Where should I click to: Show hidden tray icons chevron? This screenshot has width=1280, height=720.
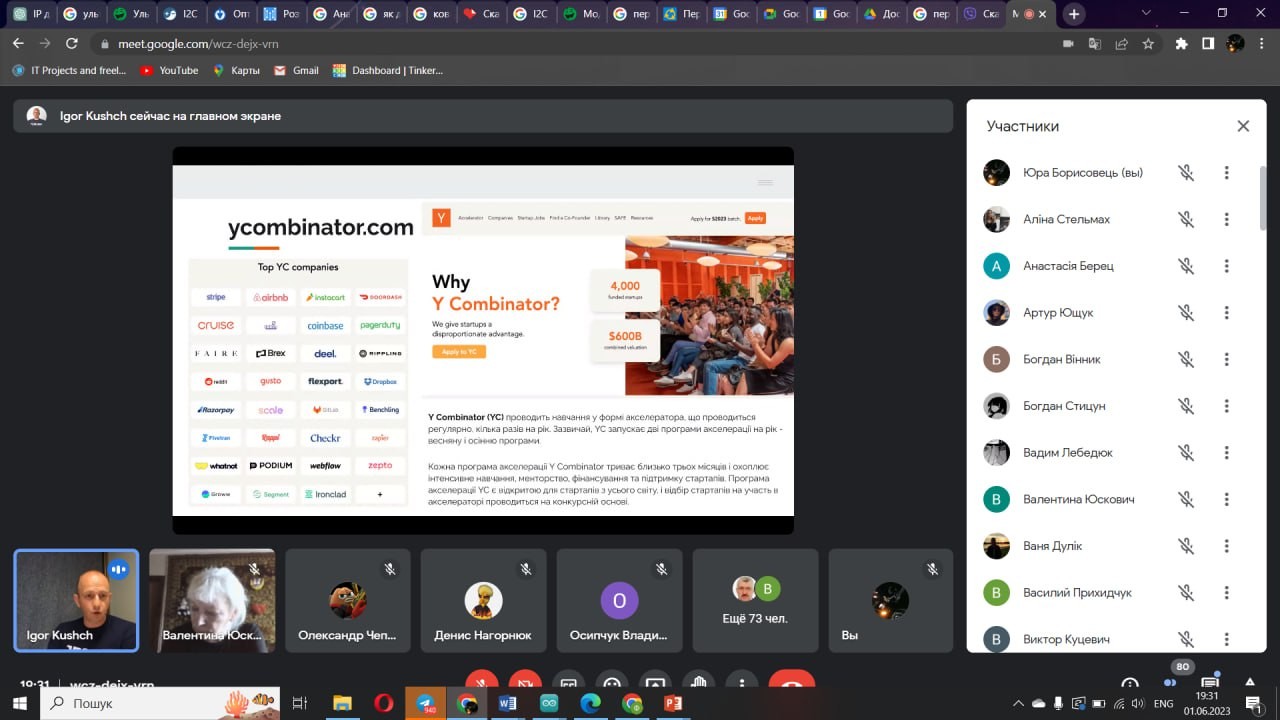click(x=1018, y=703)
